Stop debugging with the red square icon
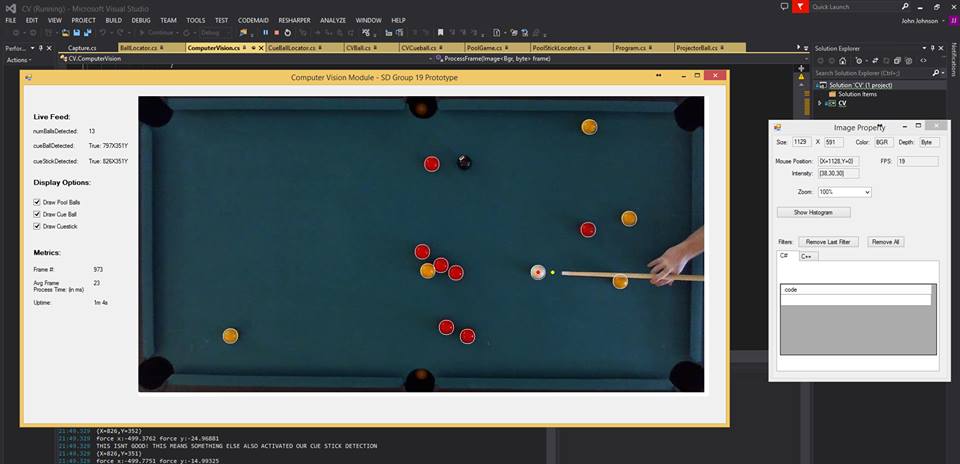960x464 pixels. (x=276, y=33)
